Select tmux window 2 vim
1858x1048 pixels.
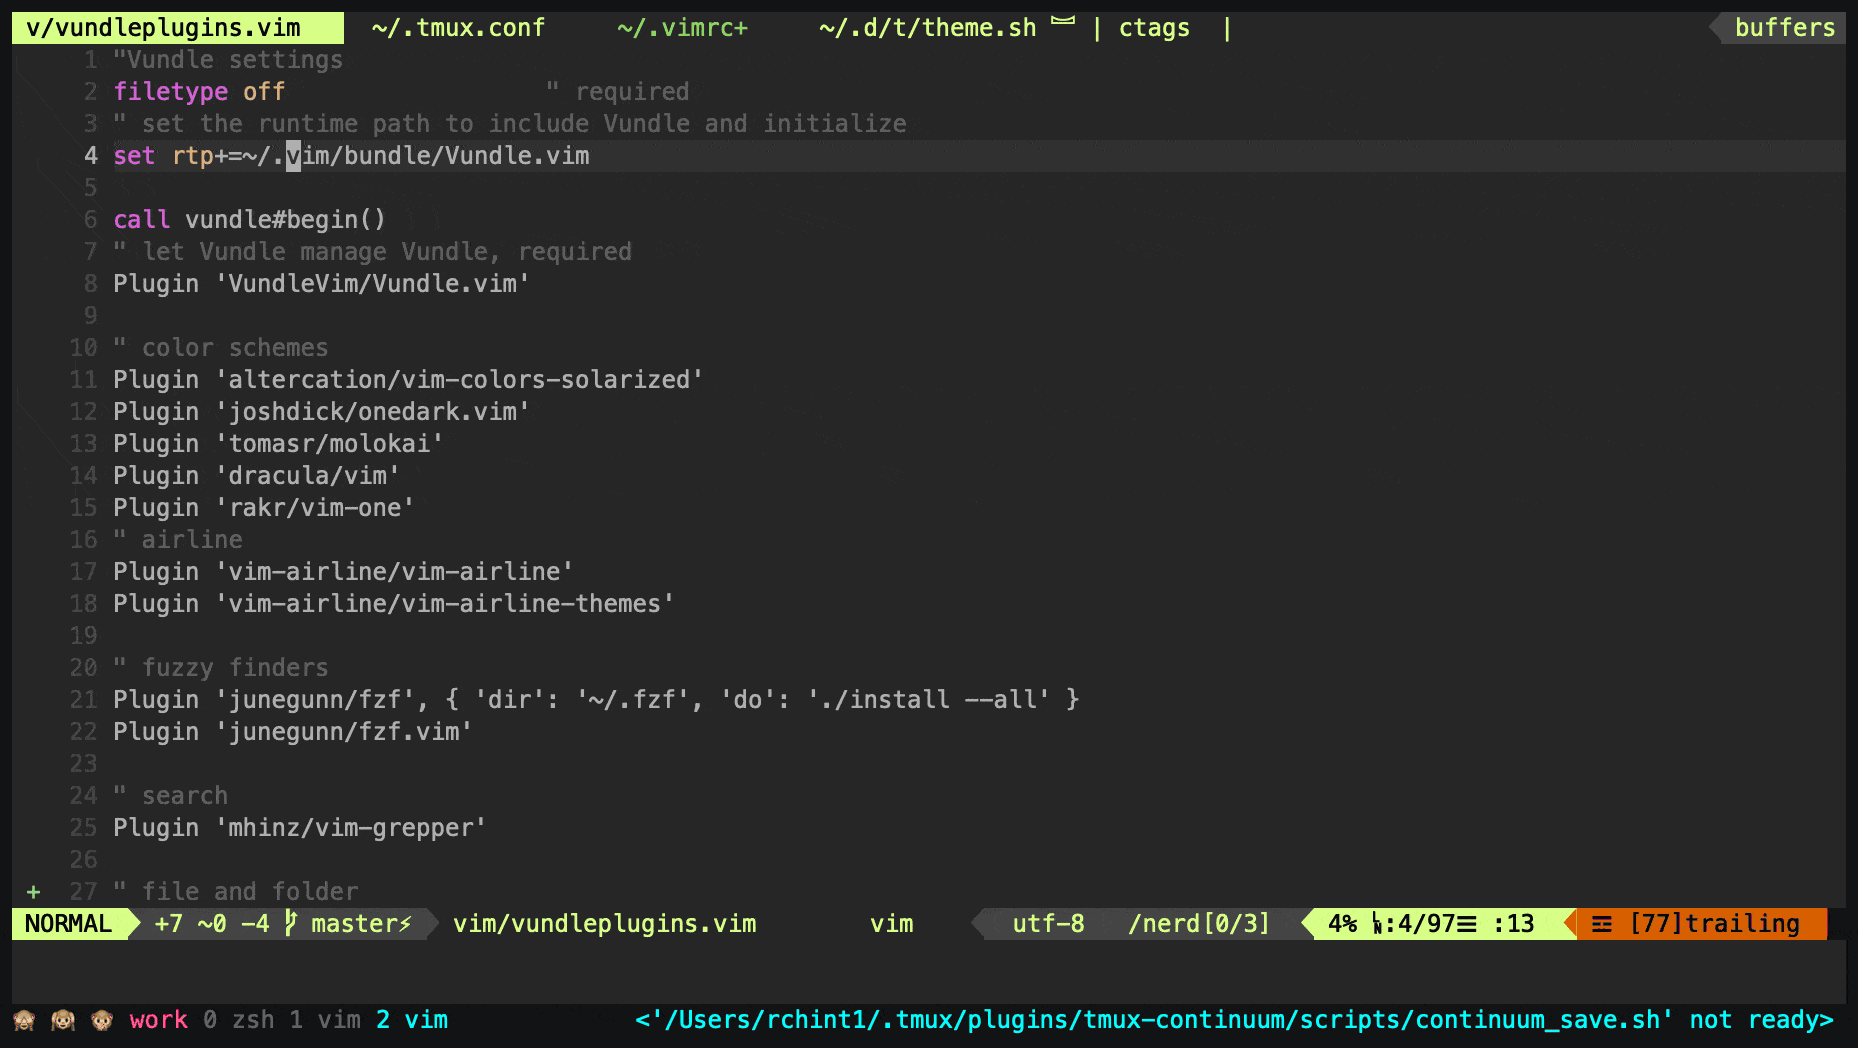pos(412,1020)
